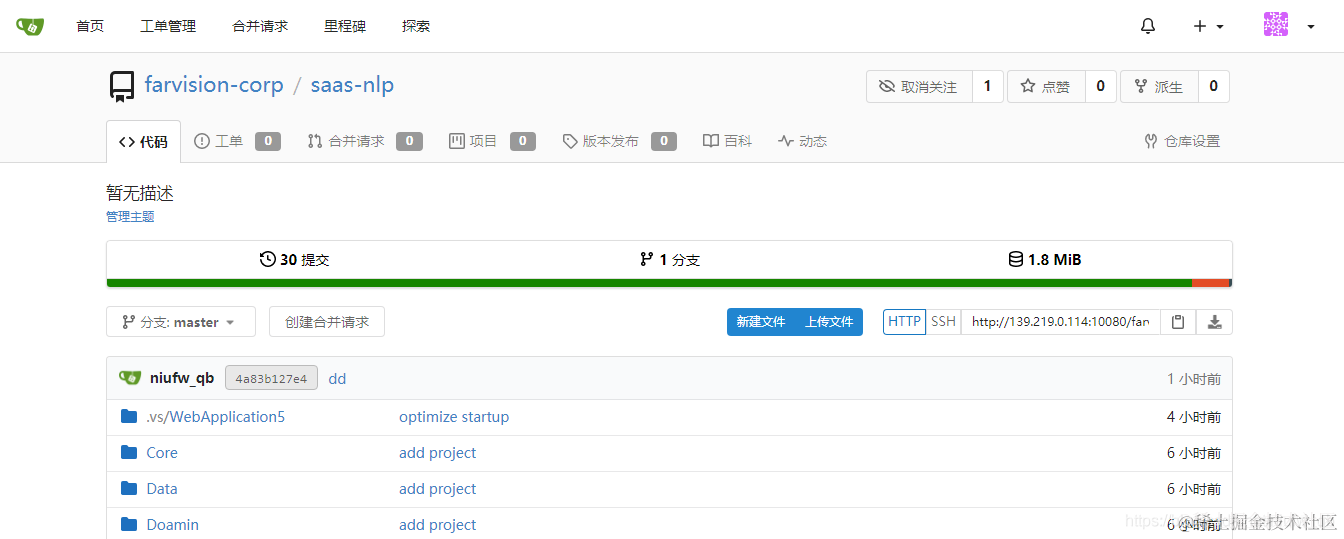Click 管理主题 link

pyautogui.click(x=130, y=216)
